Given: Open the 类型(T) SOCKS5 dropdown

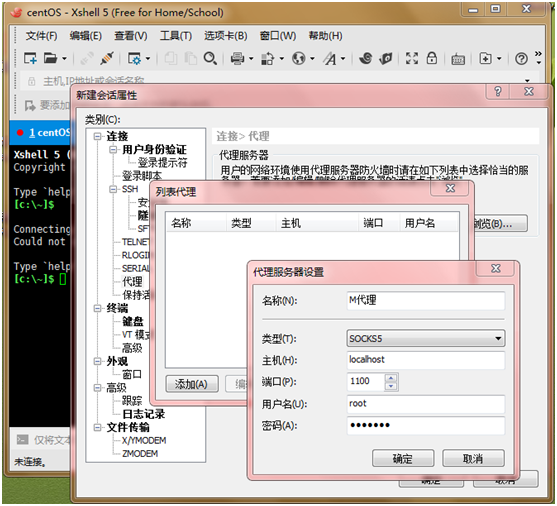Looking at the screenshot, I should point(426,338).
